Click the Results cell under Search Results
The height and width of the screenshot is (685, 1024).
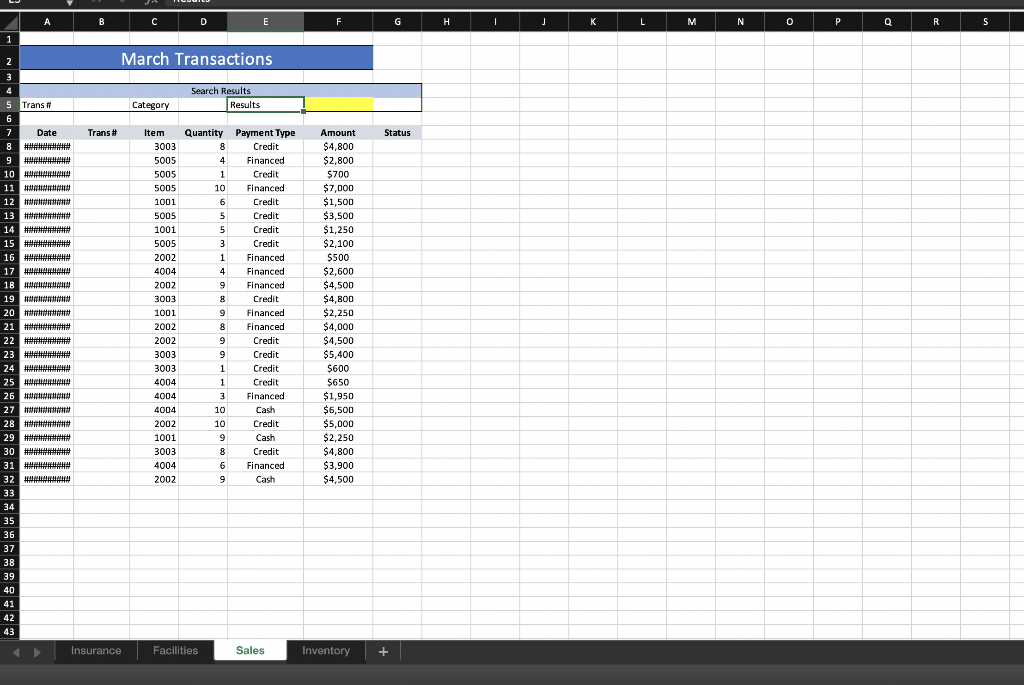pyautogui.click(x=265, y=104)
